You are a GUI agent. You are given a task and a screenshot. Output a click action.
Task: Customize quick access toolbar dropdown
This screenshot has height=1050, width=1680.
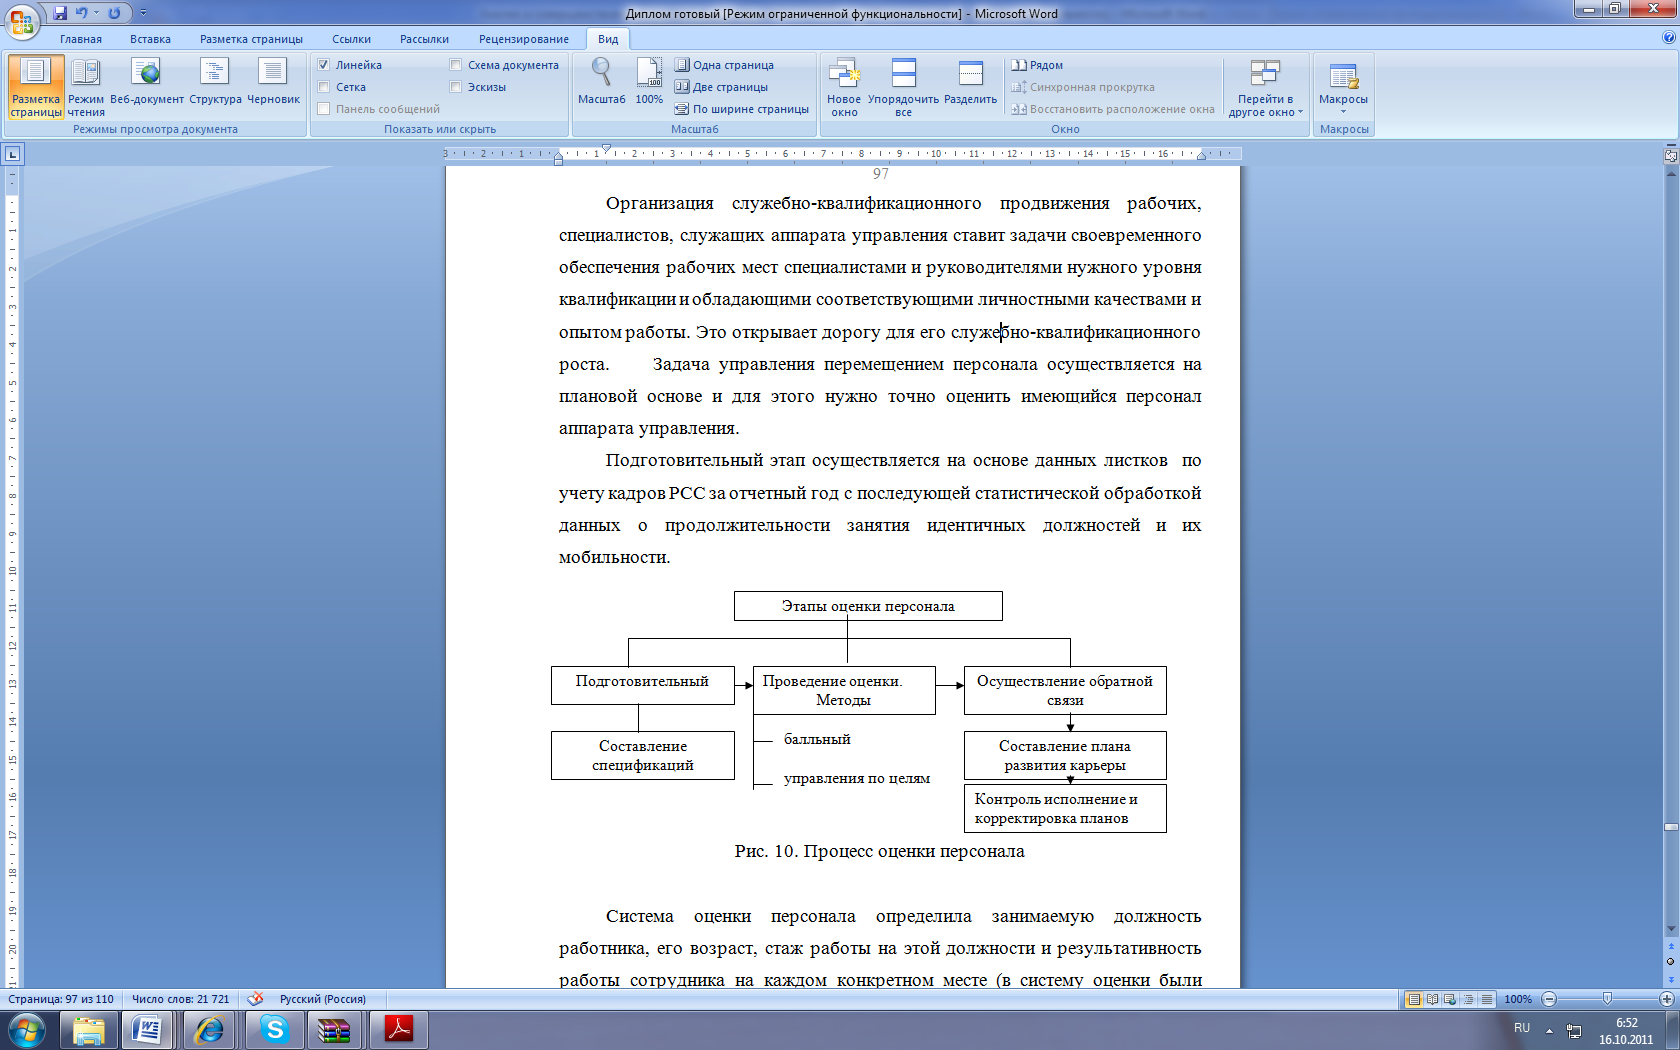(x=143, y=13)
